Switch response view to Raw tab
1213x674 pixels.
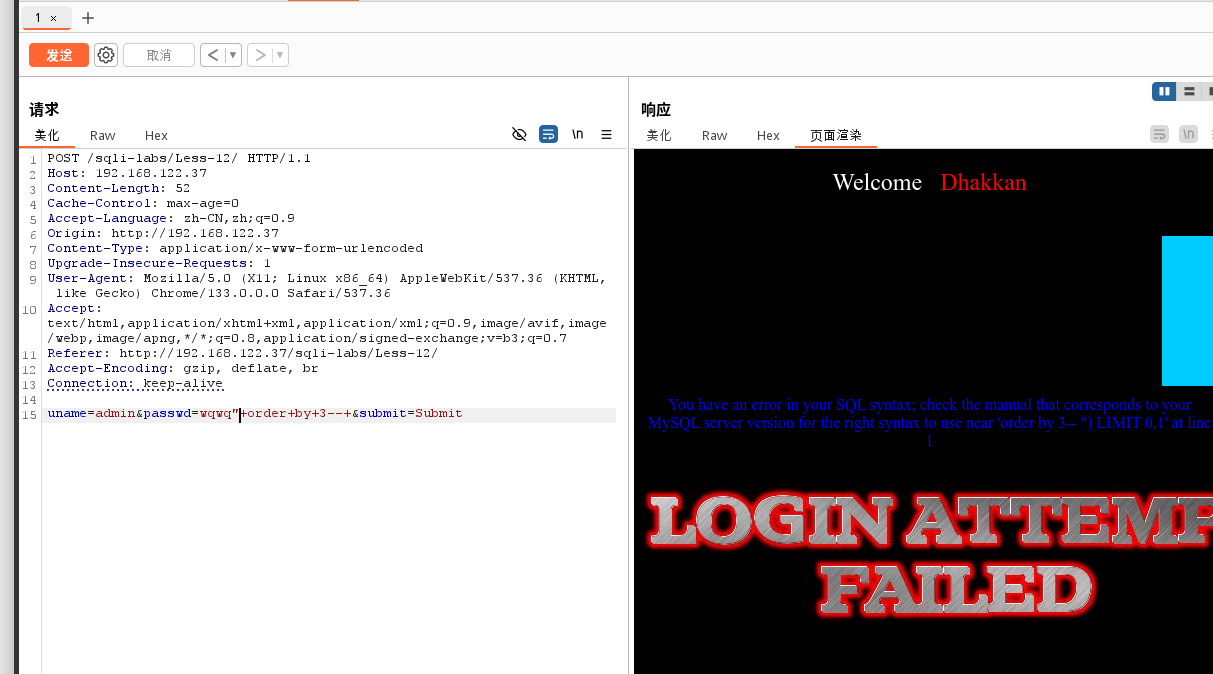coord(714,136)
